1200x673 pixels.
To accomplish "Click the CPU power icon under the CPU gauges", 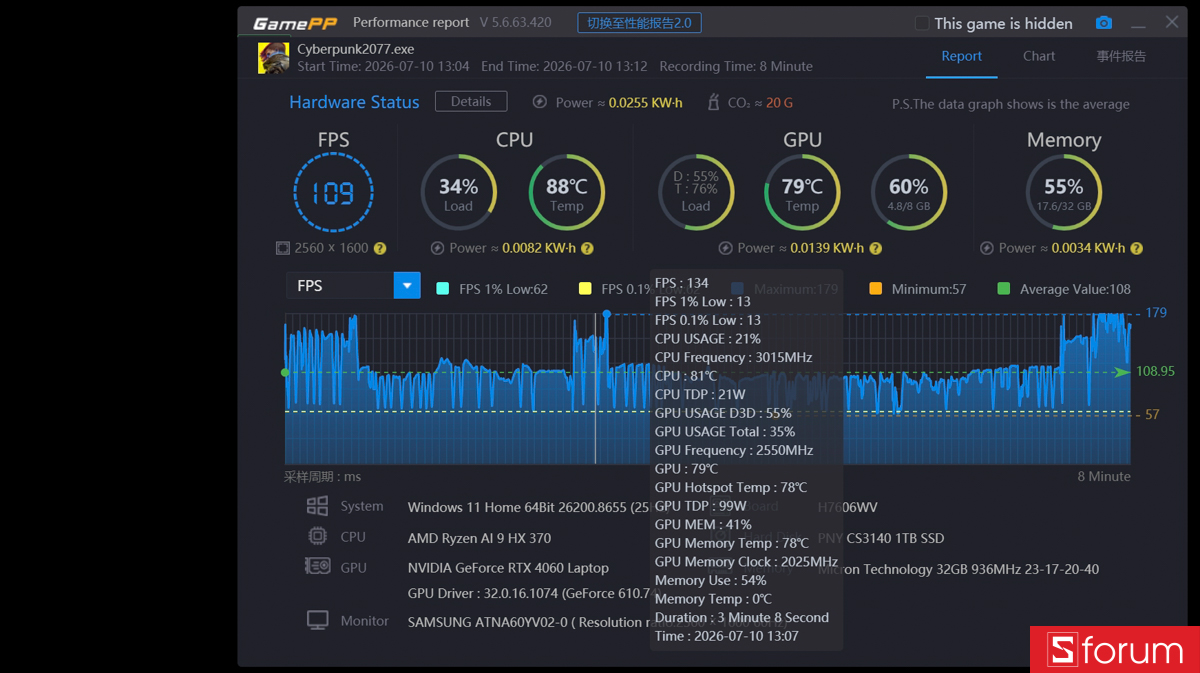I will click(437, 248).
